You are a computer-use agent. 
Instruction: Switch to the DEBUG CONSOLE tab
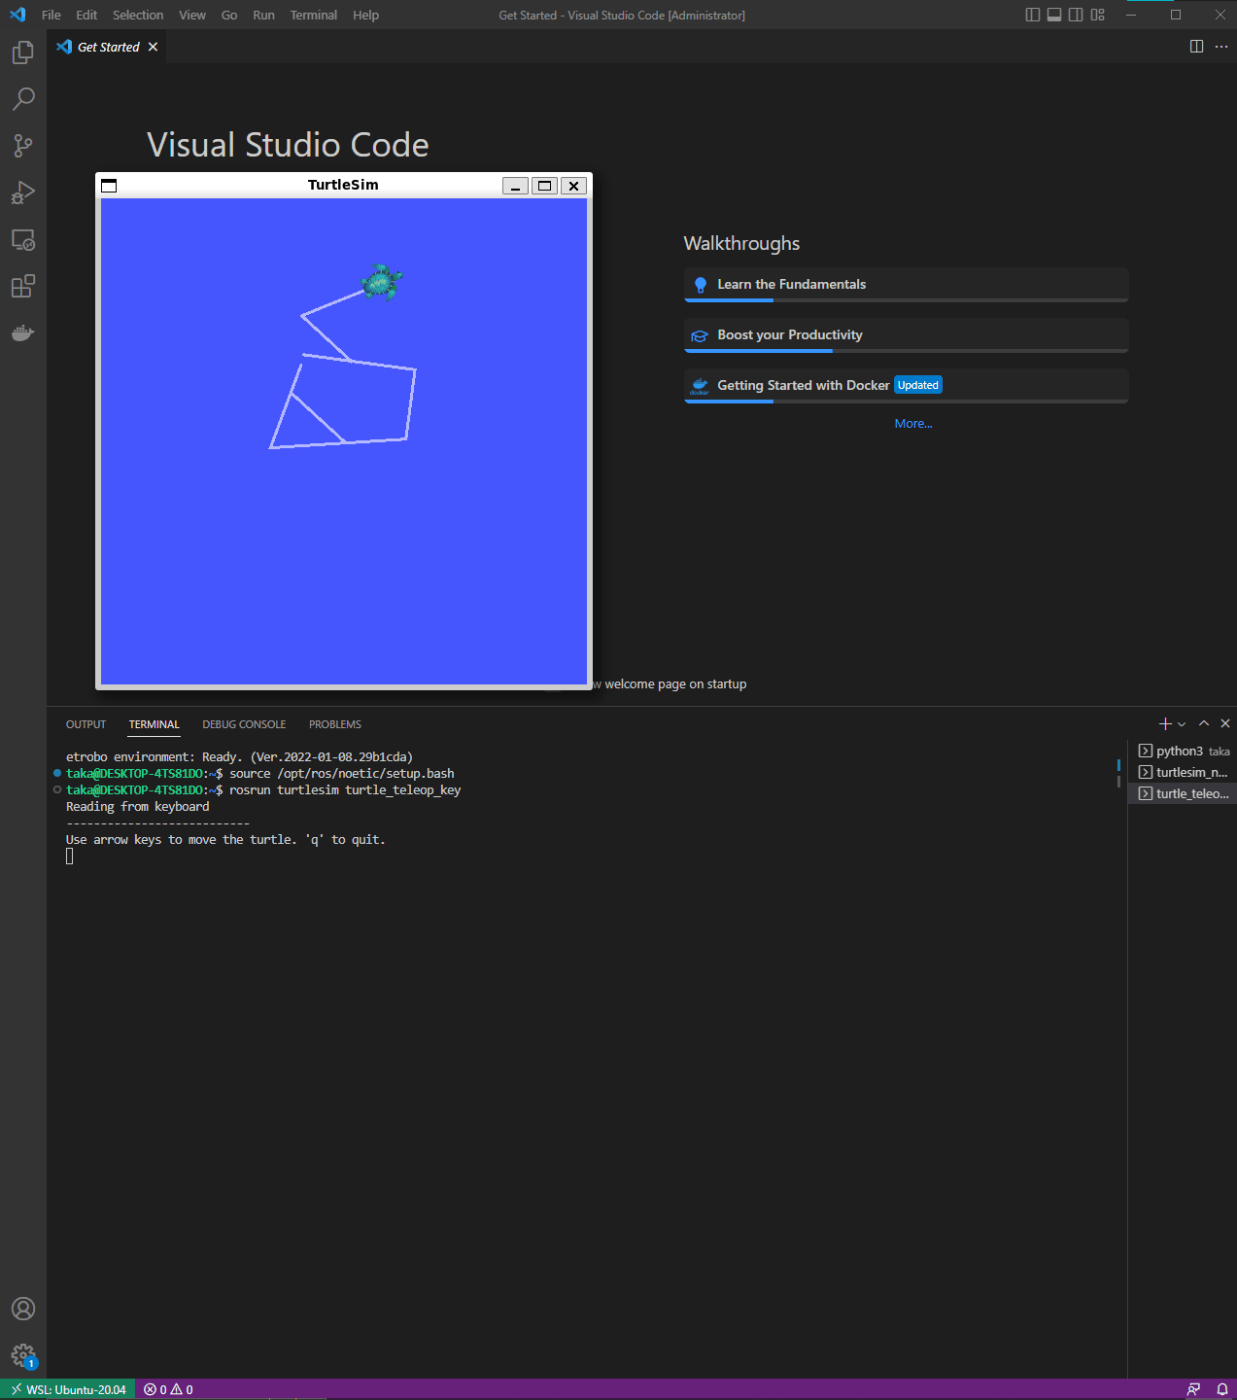coord(244,724)
